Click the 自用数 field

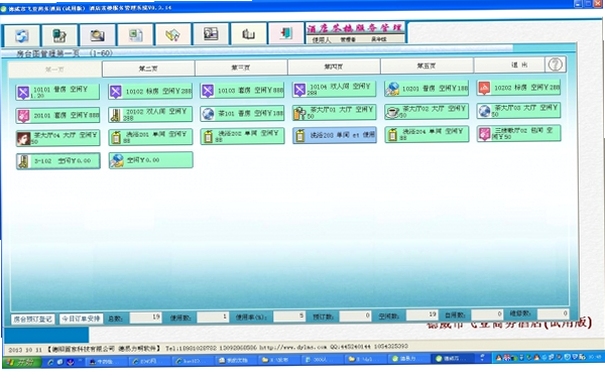click(x=487, y=314)
